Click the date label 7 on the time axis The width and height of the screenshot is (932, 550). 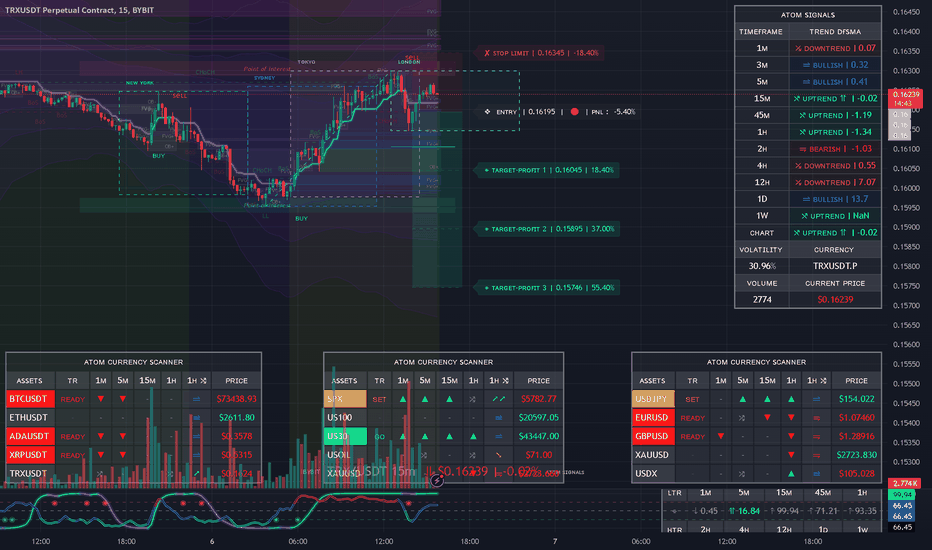tap(555, 541)
